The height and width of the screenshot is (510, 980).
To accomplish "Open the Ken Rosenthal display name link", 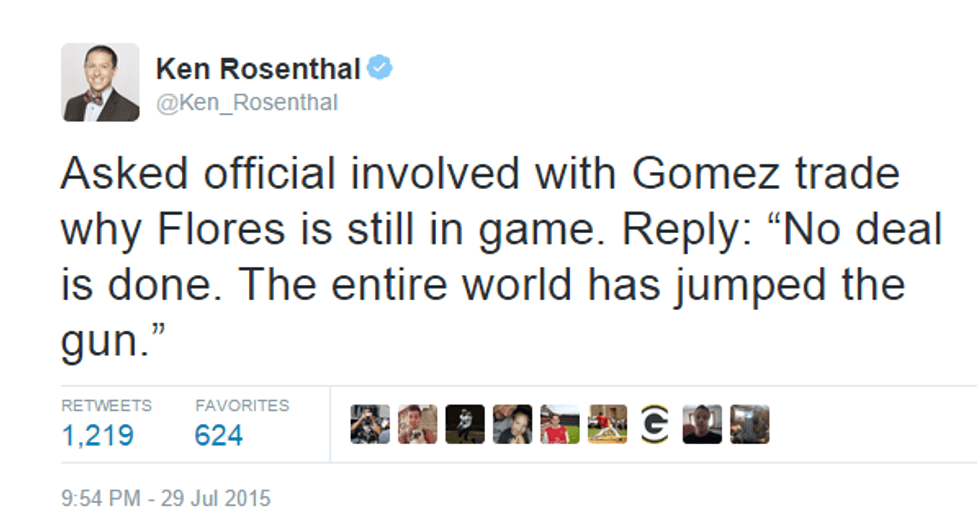I will tap(258, 70).
